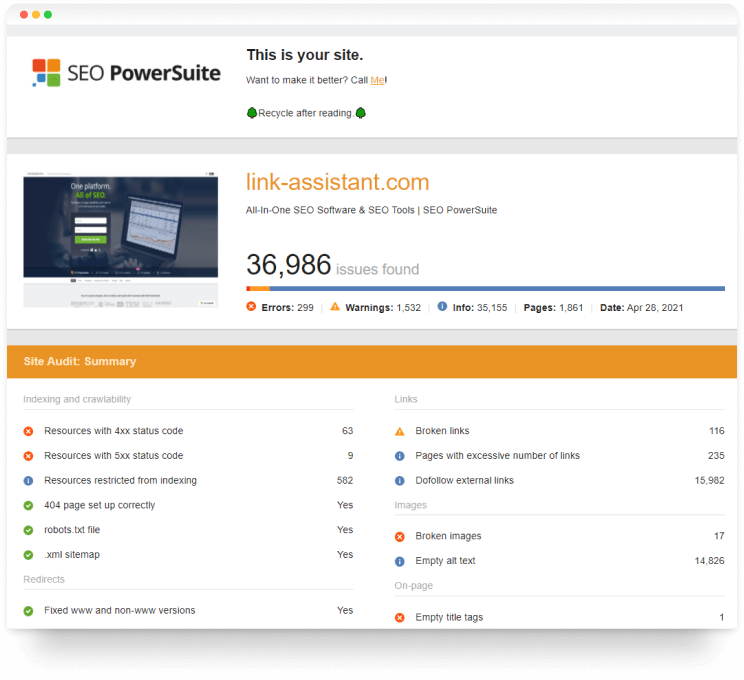Click the 'Date: Apr 28, 2021' stat
This screenshot has height=680, width=744.
click(642, 307)
